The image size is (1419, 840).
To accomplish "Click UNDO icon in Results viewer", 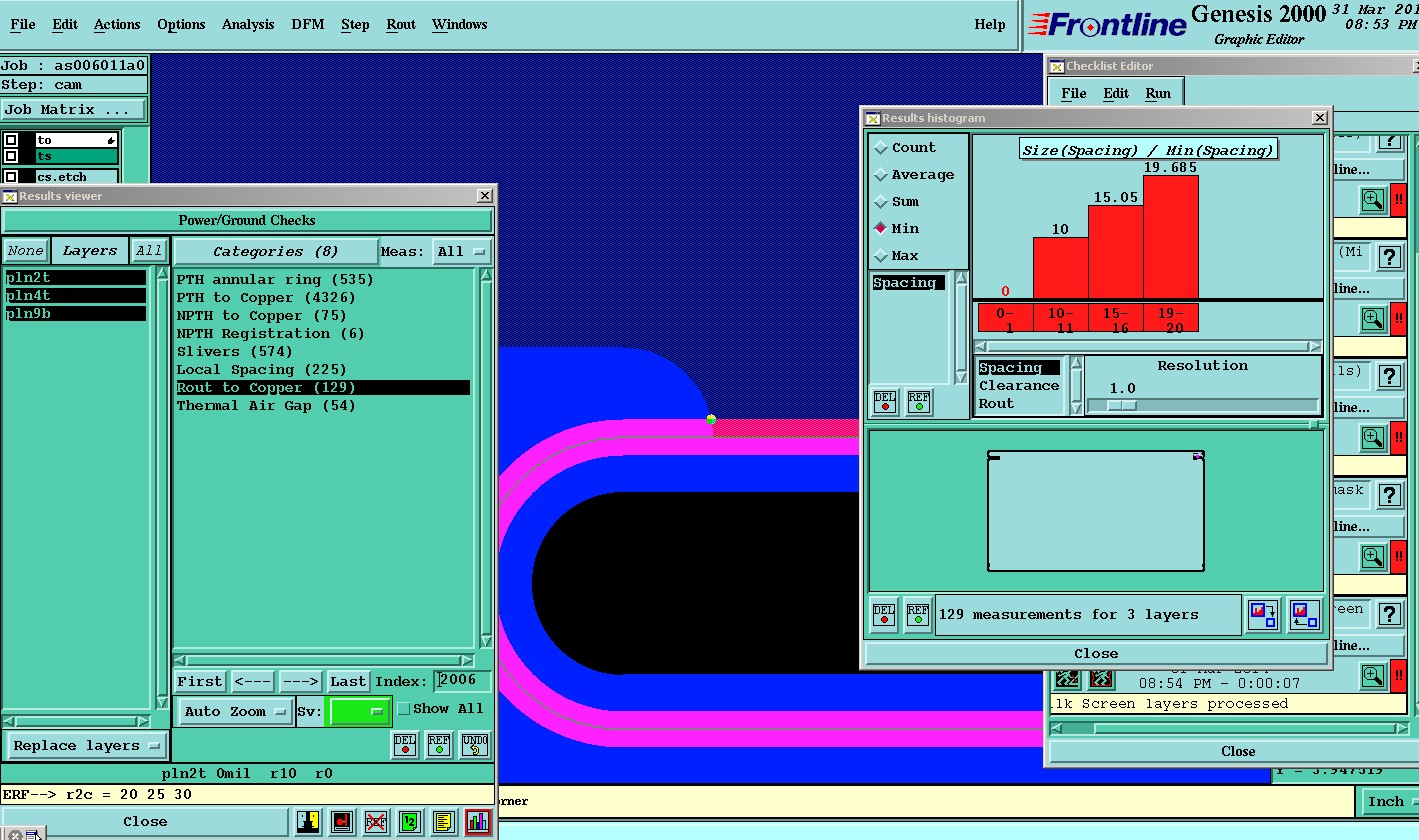I will click(x=474, y=744).
